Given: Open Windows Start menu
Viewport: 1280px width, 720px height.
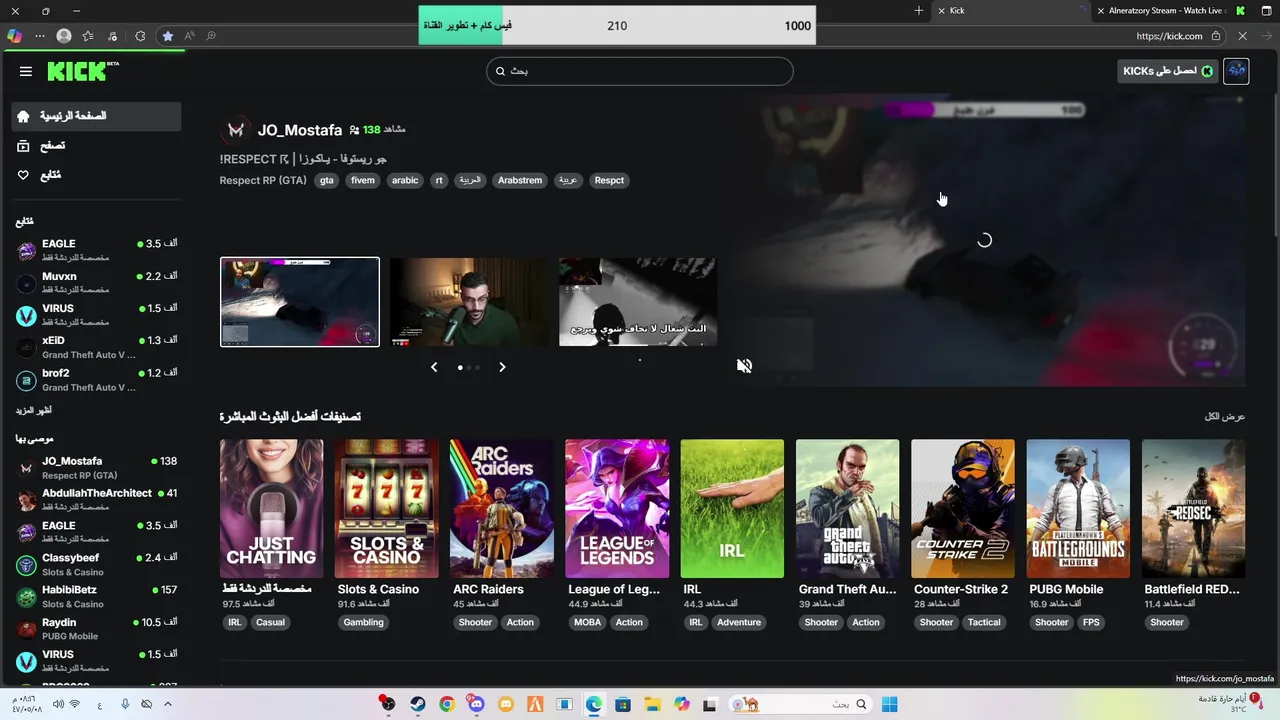Looking at the screenshot, I should (890, 704).
